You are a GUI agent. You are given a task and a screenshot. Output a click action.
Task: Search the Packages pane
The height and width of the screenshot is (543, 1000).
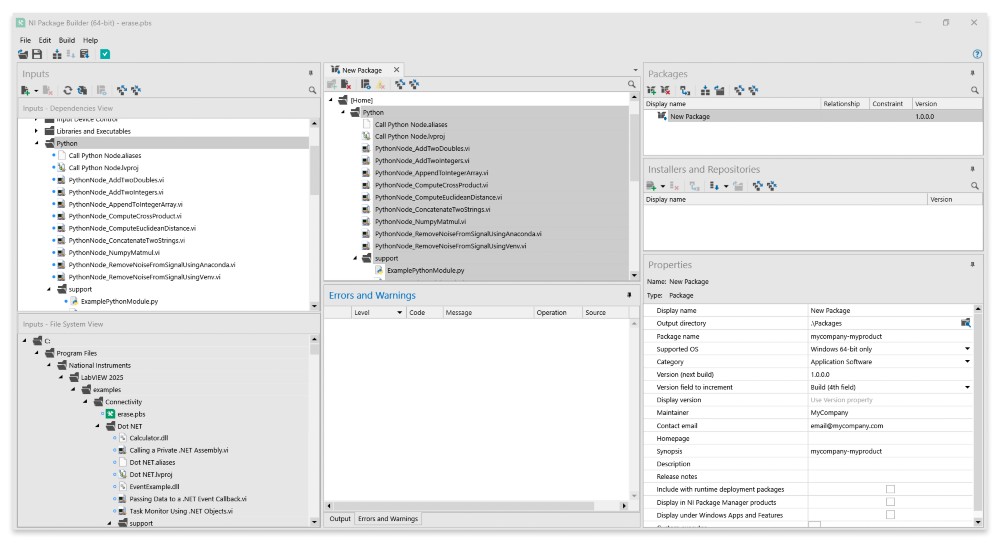tap(975, 91)
